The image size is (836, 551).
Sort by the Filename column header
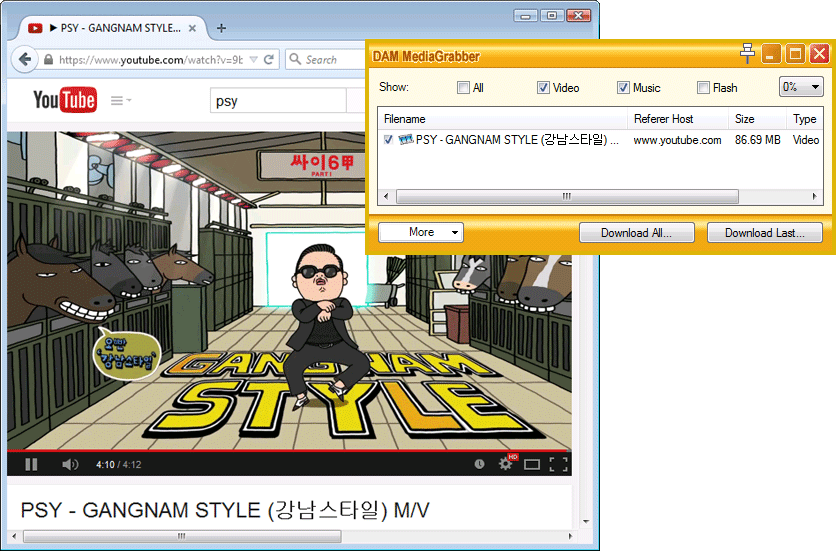(502, 119)
